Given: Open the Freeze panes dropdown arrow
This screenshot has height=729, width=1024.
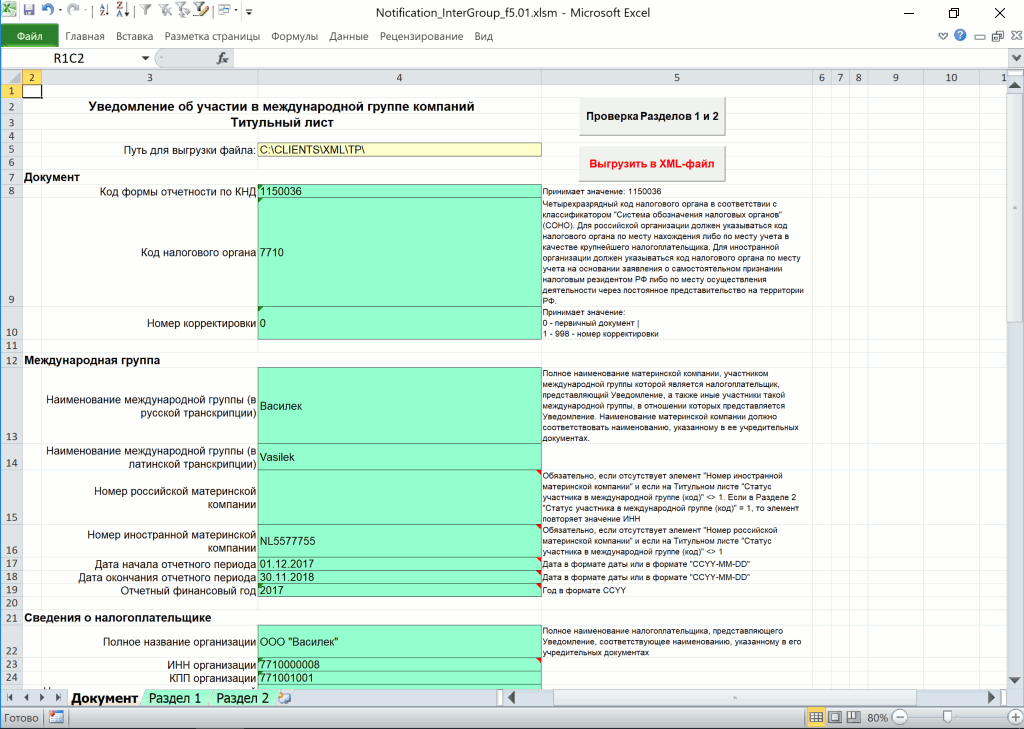Looking at the screenshot, I should click(x=236, y=11).
